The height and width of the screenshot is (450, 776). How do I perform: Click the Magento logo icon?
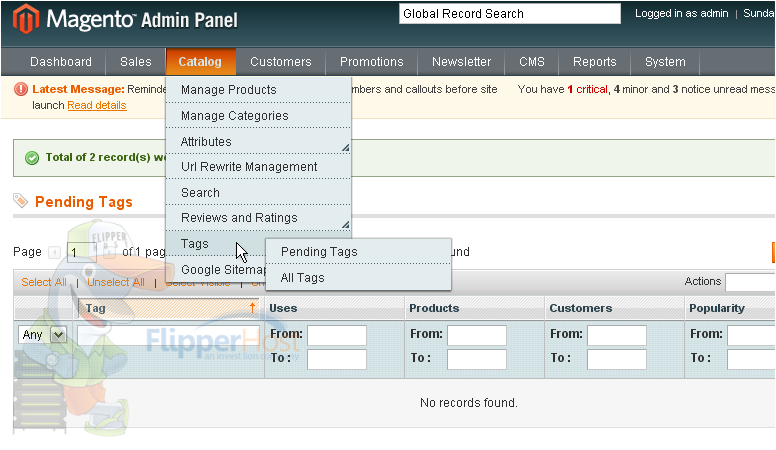point(26,19)
